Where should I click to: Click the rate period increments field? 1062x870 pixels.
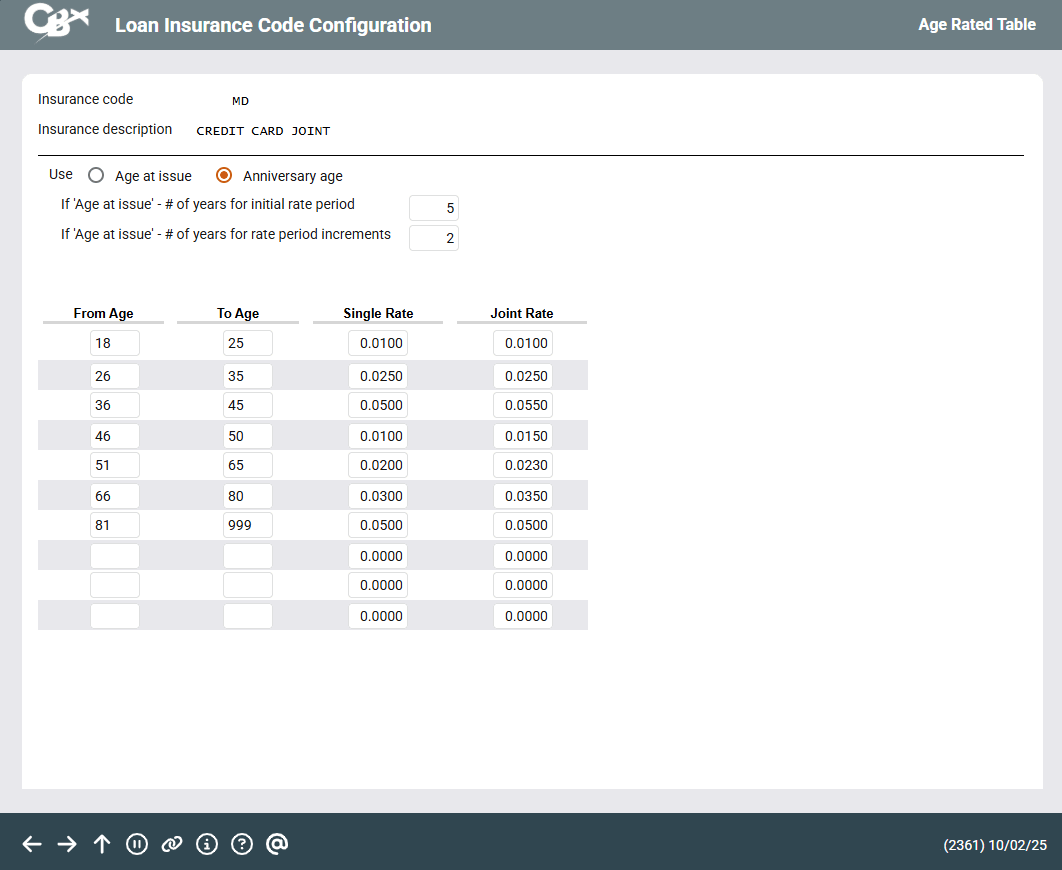[434, 238]
